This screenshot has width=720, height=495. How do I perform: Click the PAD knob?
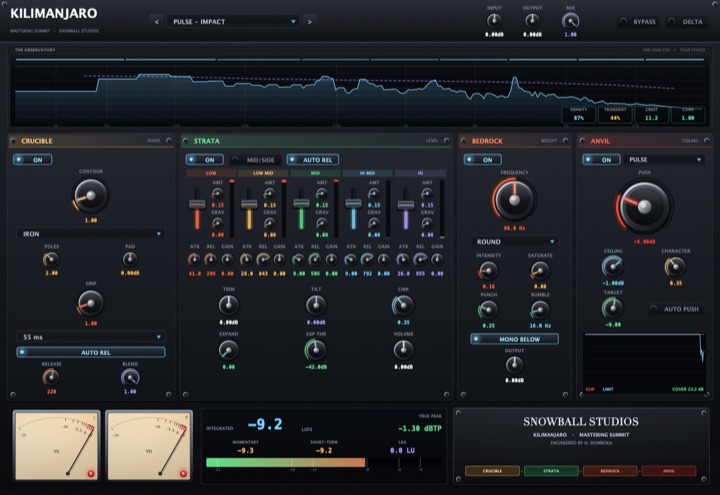point(130,259)
